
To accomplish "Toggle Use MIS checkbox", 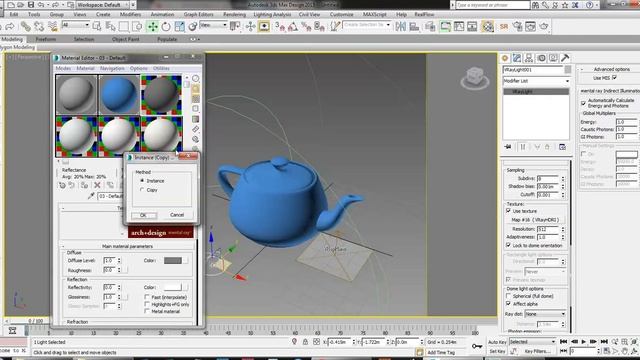I will click(x=614, y=78).
